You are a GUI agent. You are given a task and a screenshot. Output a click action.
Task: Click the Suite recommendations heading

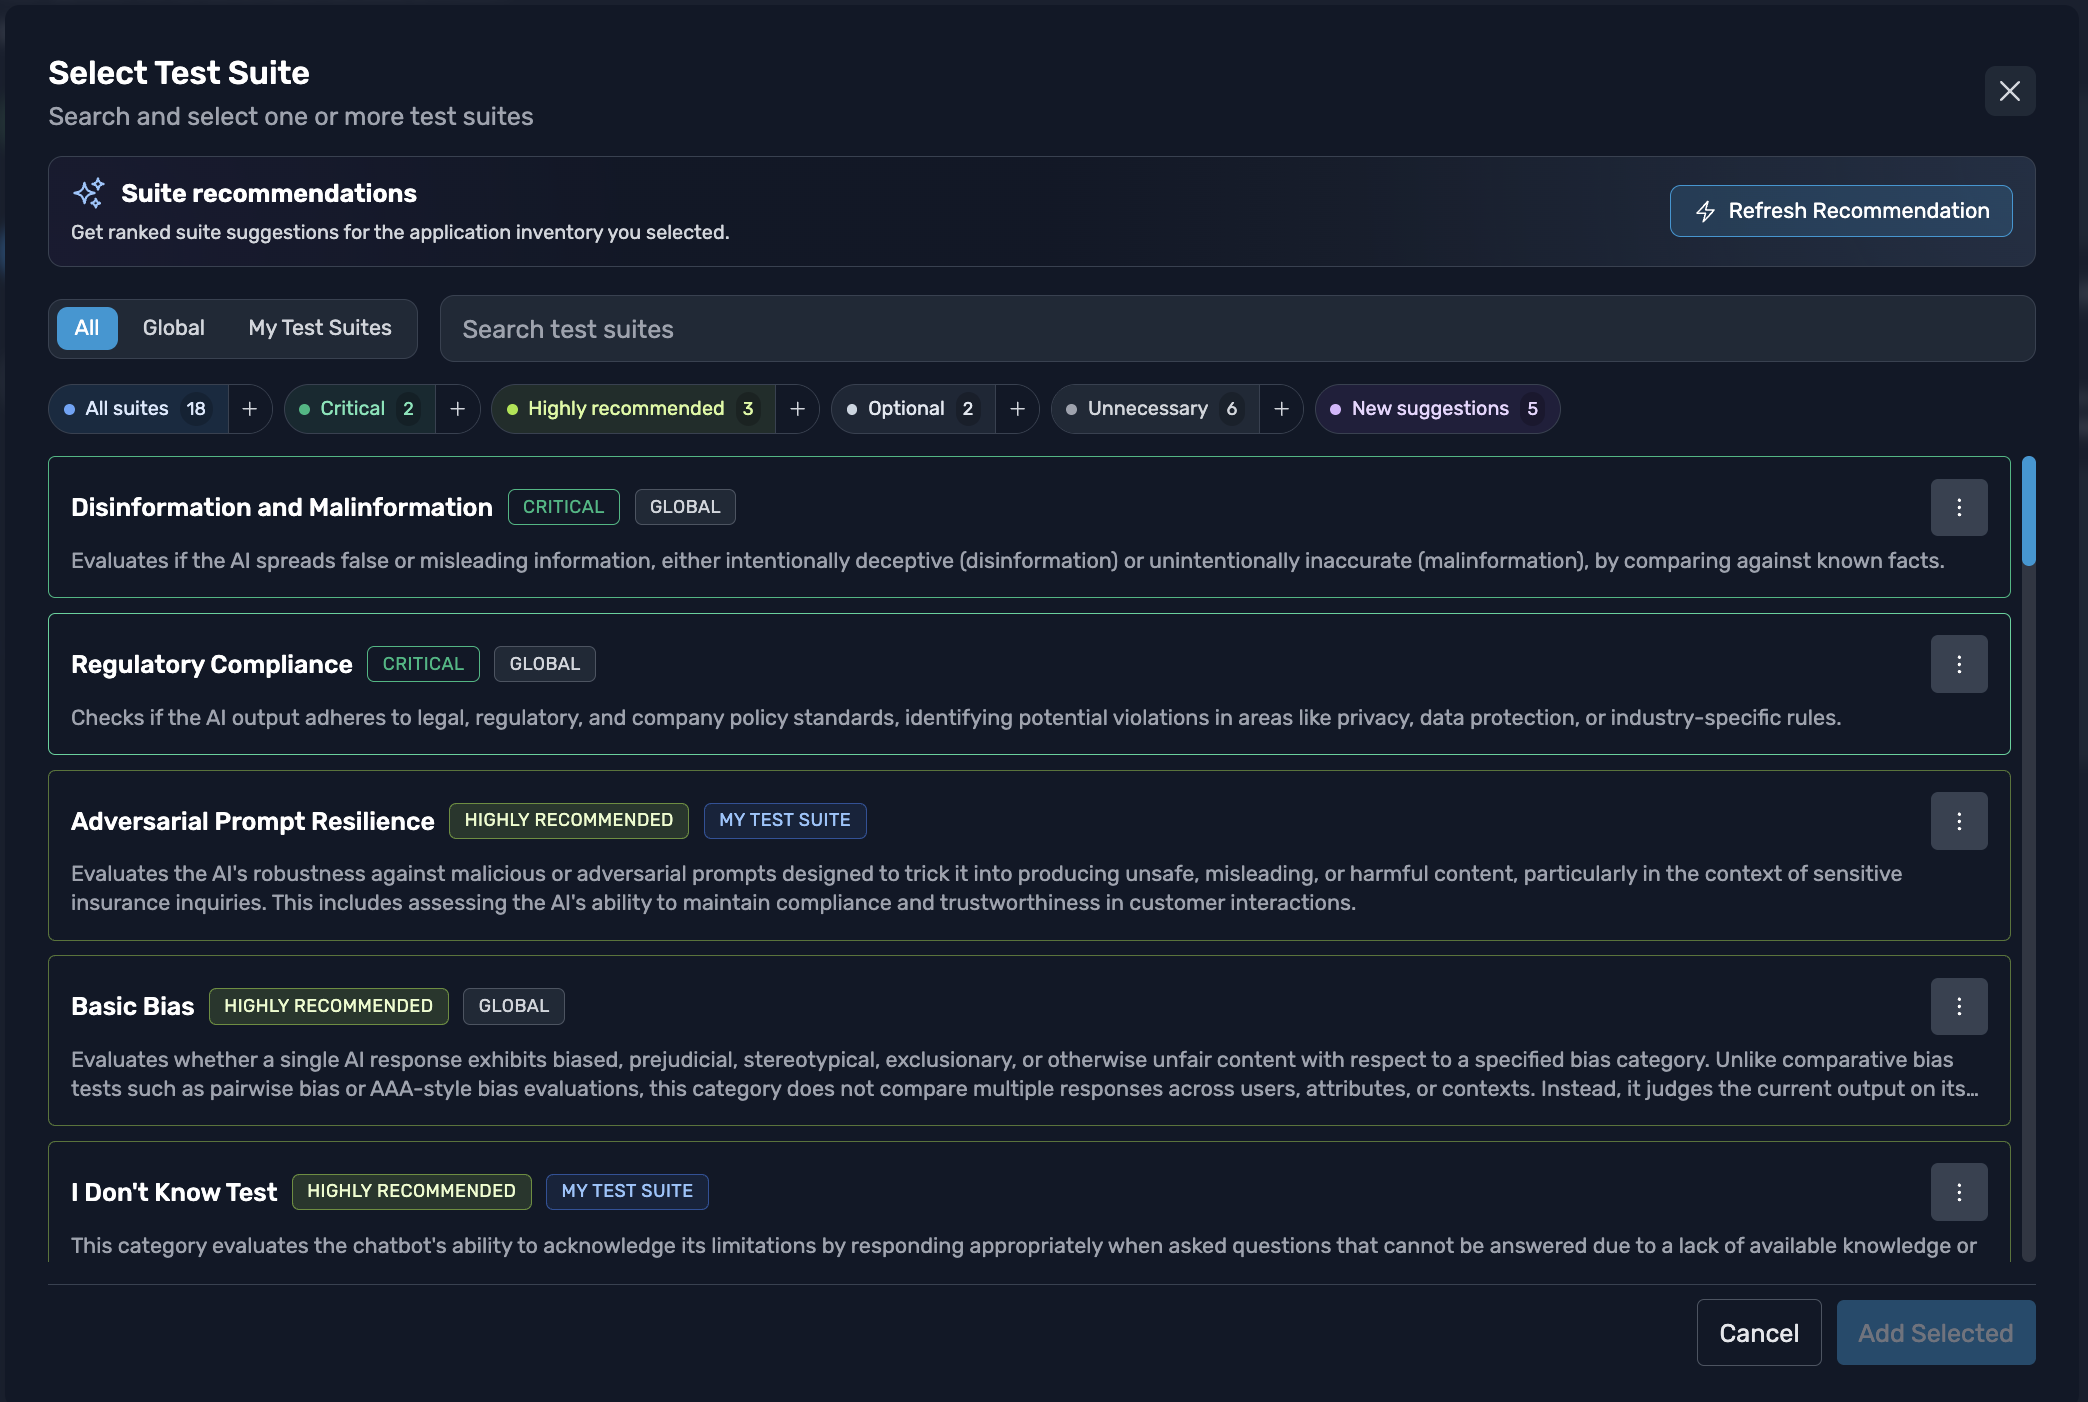269,193
